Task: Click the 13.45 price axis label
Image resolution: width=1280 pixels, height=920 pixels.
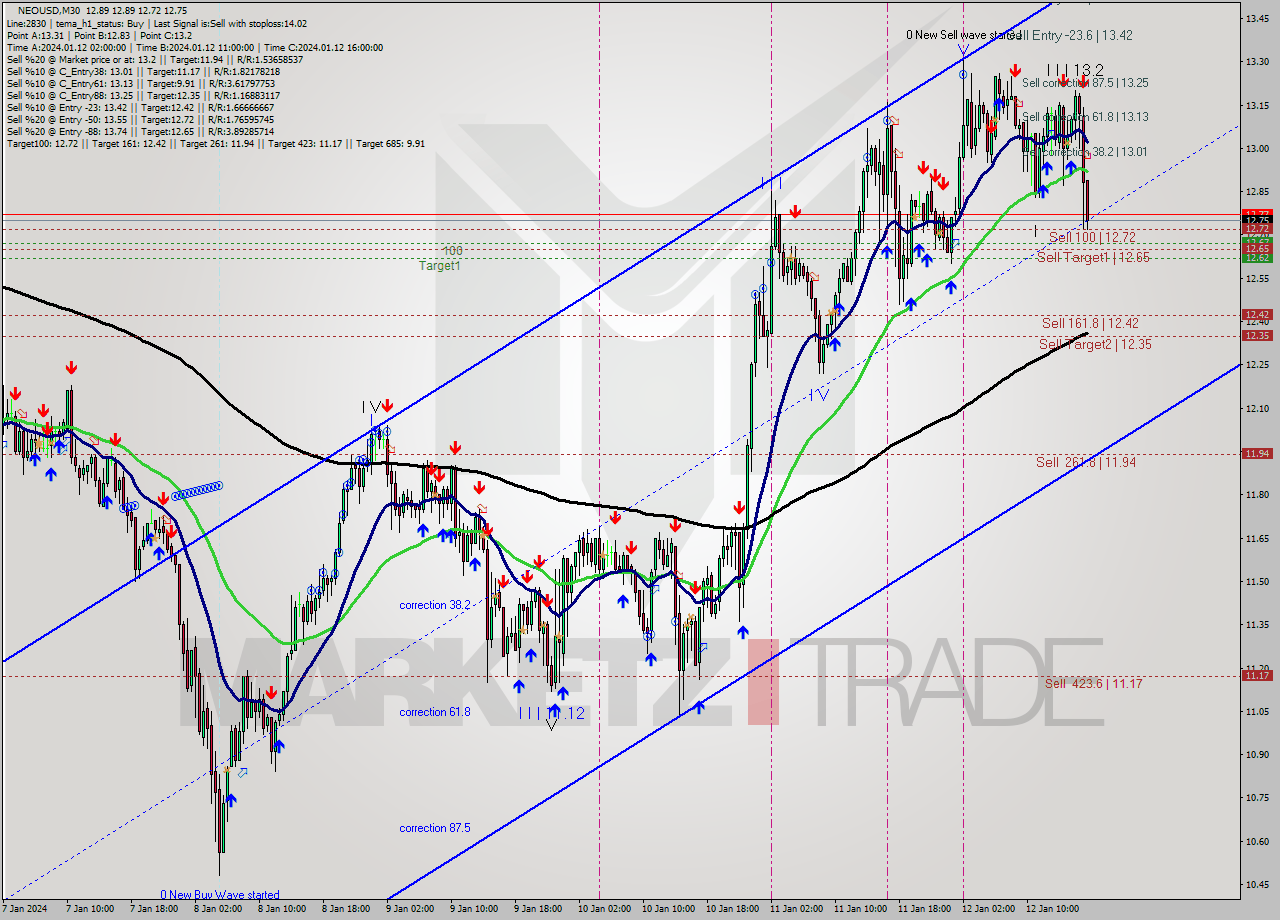Action: pos(1257,18)
